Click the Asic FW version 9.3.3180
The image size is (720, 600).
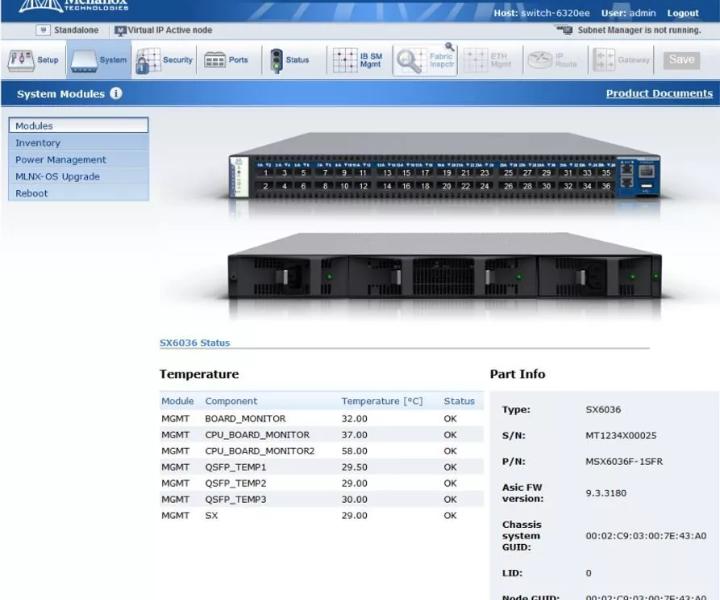[606, 493]
